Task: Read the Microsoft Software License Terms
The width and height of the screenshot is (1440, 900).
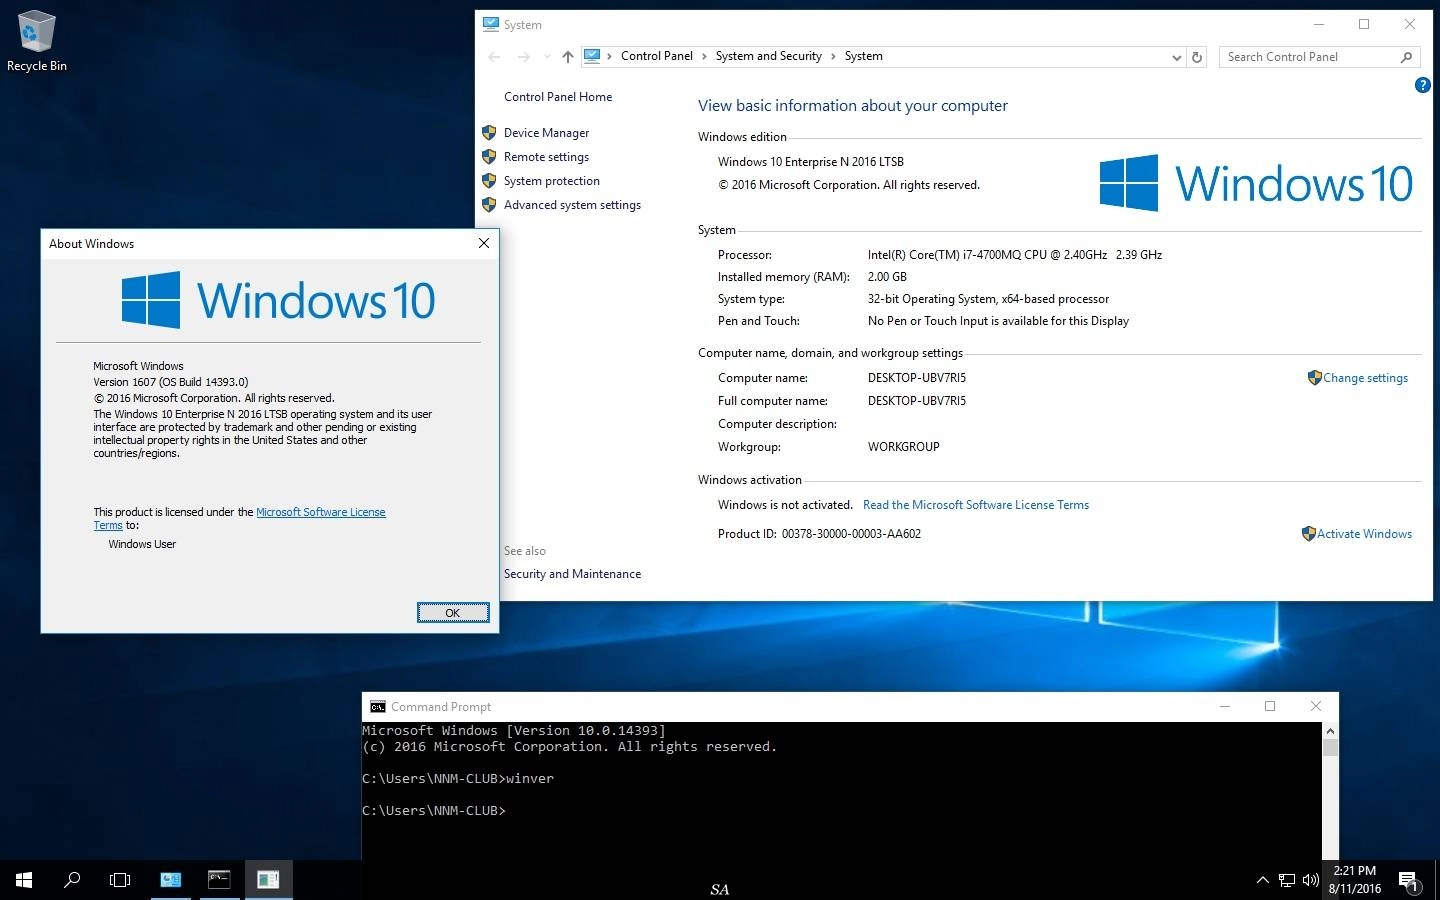Action: [976, 505]
